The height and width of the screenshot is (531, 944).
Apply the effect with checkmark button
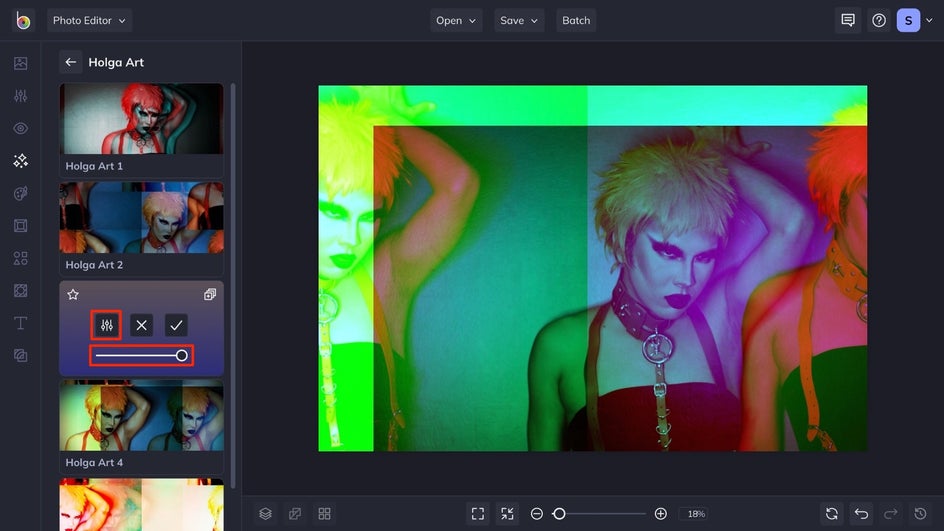tap(176, 326)
